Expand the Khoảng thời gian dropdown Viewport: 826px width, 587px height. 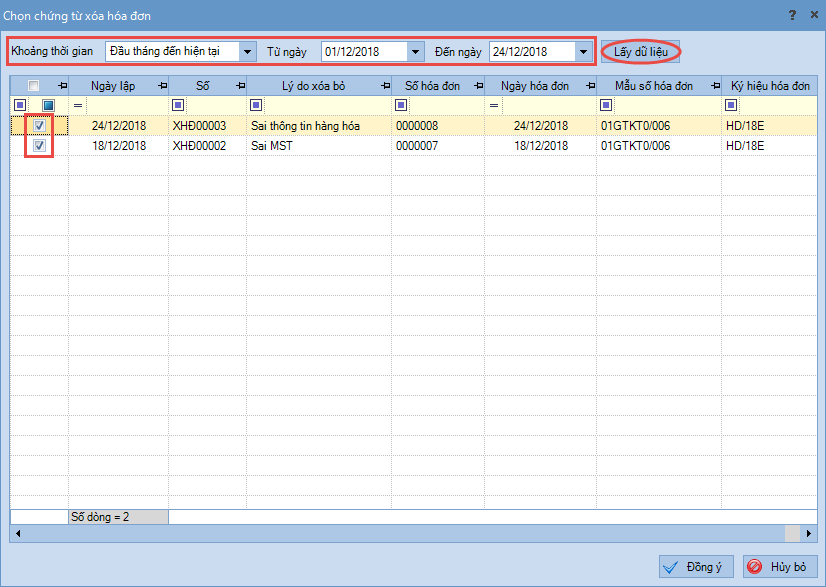tap(247, 52)
